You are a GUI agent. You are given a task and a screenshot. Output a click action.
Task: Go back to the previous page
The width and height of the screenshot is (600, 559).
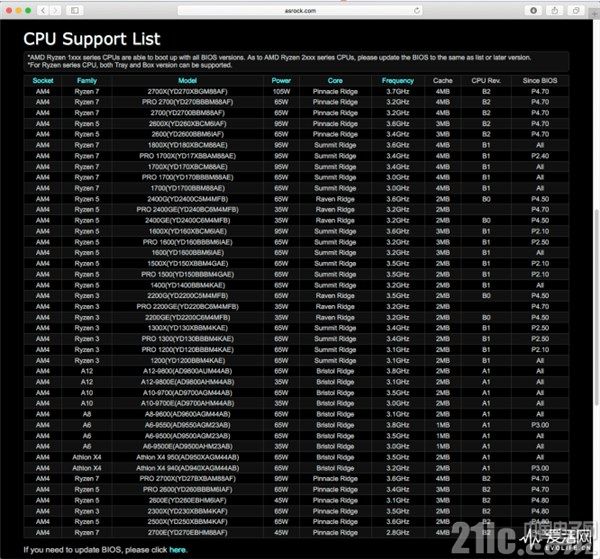[x=43, y=10]
